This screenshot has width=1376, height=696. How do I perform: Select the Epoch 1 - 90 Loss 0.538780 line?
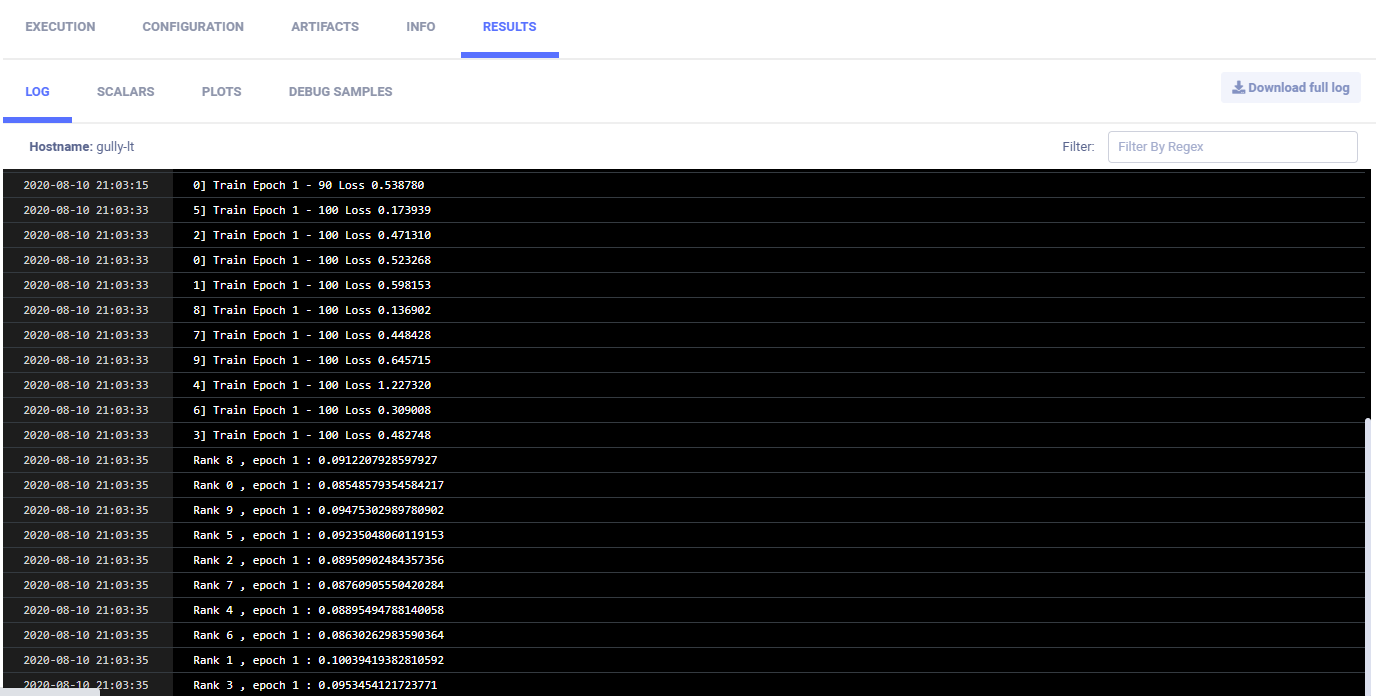308,185
